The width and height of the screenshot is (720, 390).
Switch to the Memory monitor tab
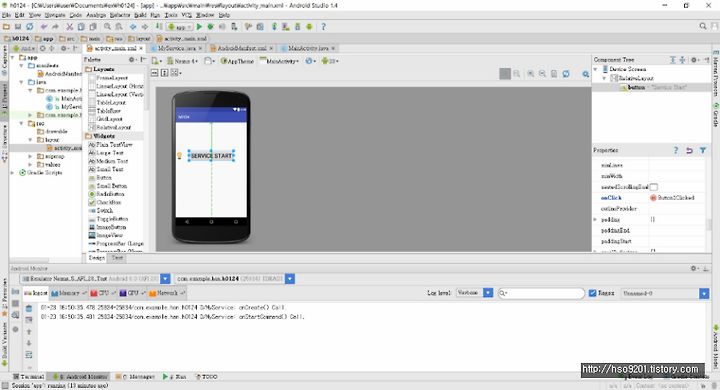click(x=68, y=293)
